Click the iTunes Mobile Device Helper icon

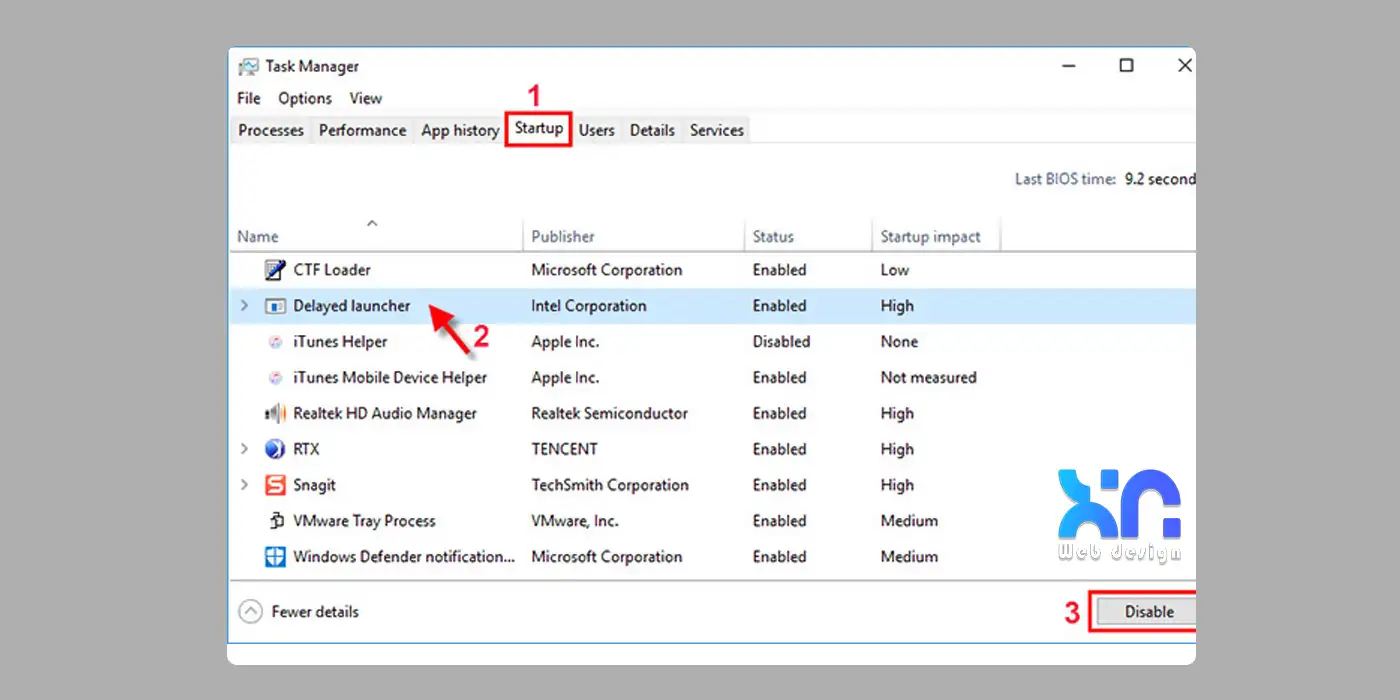pyautogui.click(x=275, y=378)
